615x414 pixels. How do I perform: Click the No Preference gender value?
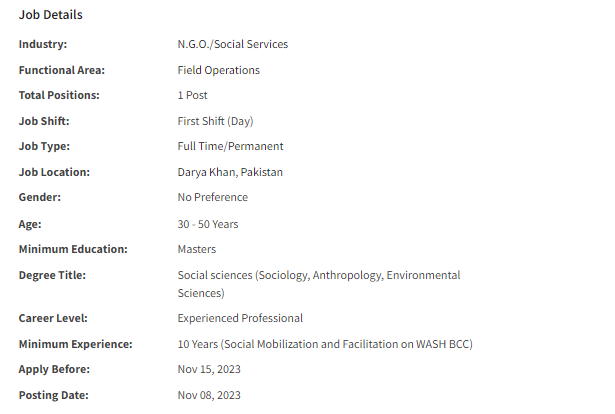[x=213, y=197]
